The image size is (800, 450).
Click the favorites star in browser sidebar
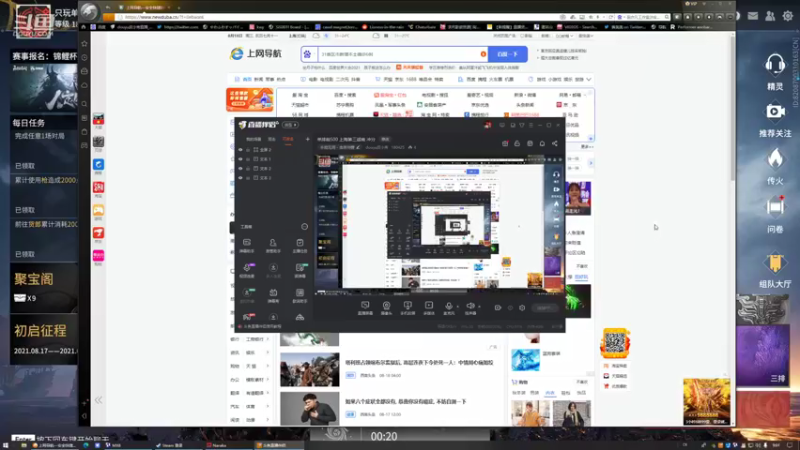pyautogui.click(x=85, y=44)
